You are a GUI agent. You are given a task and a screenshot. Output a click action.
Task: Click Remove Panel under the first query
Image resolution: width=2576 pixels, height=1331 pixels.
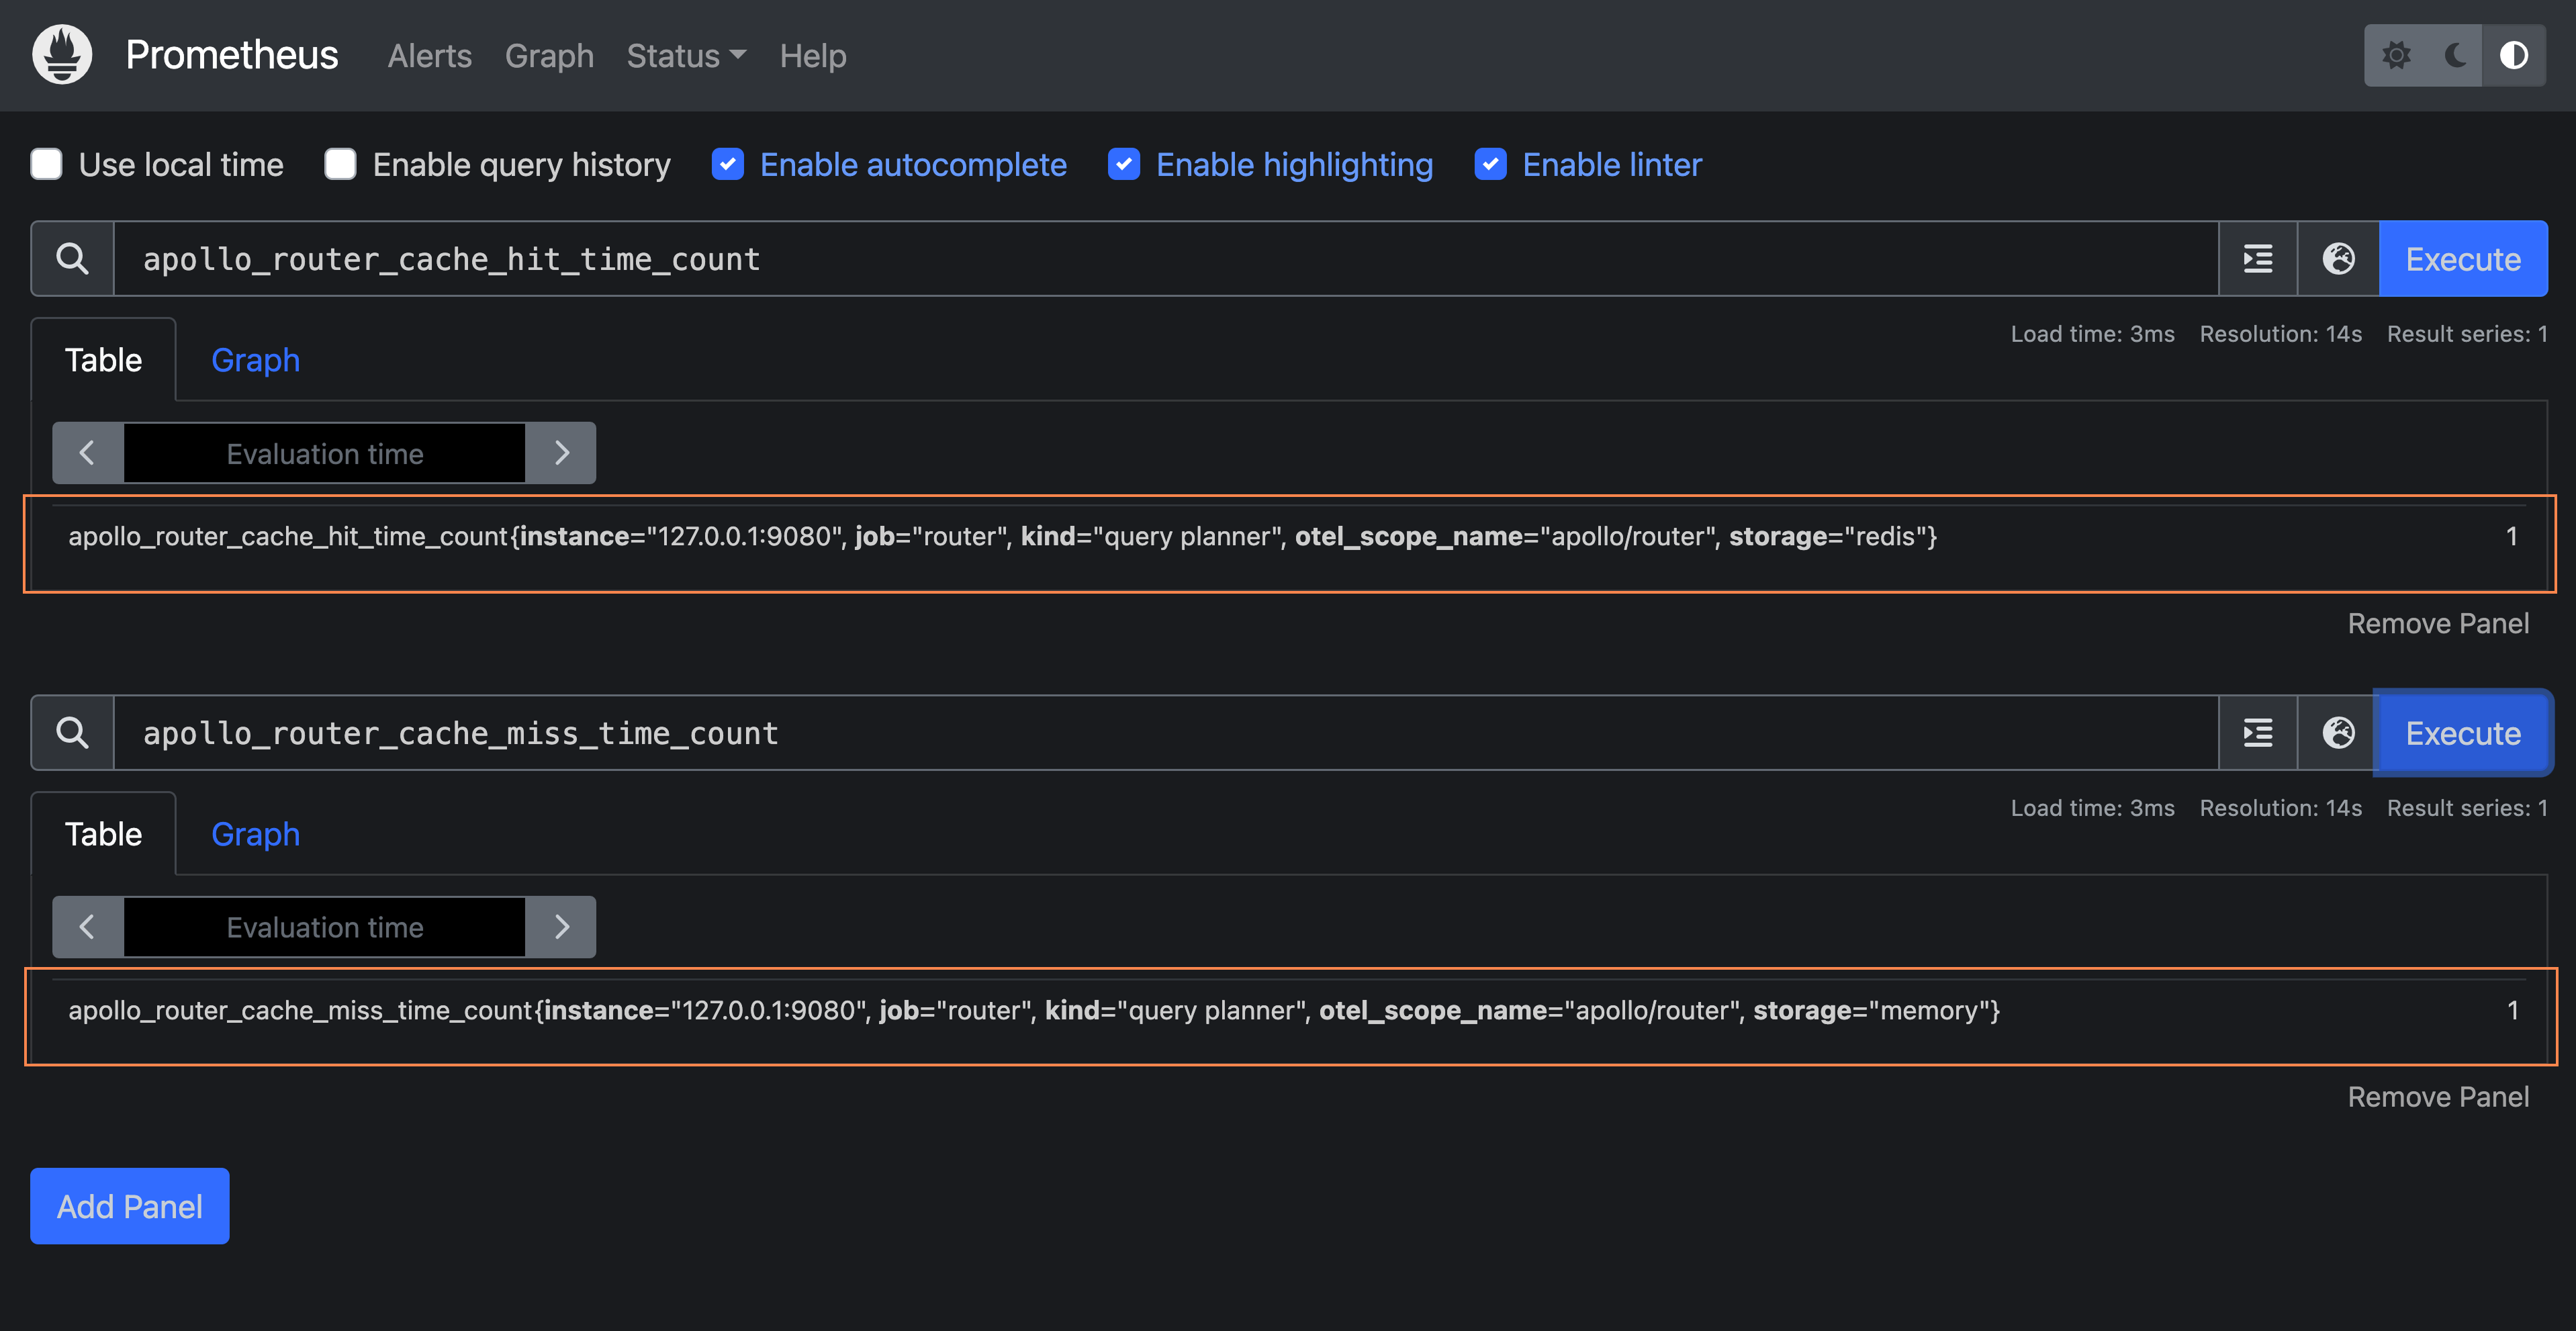click(x=2438, y=623)
